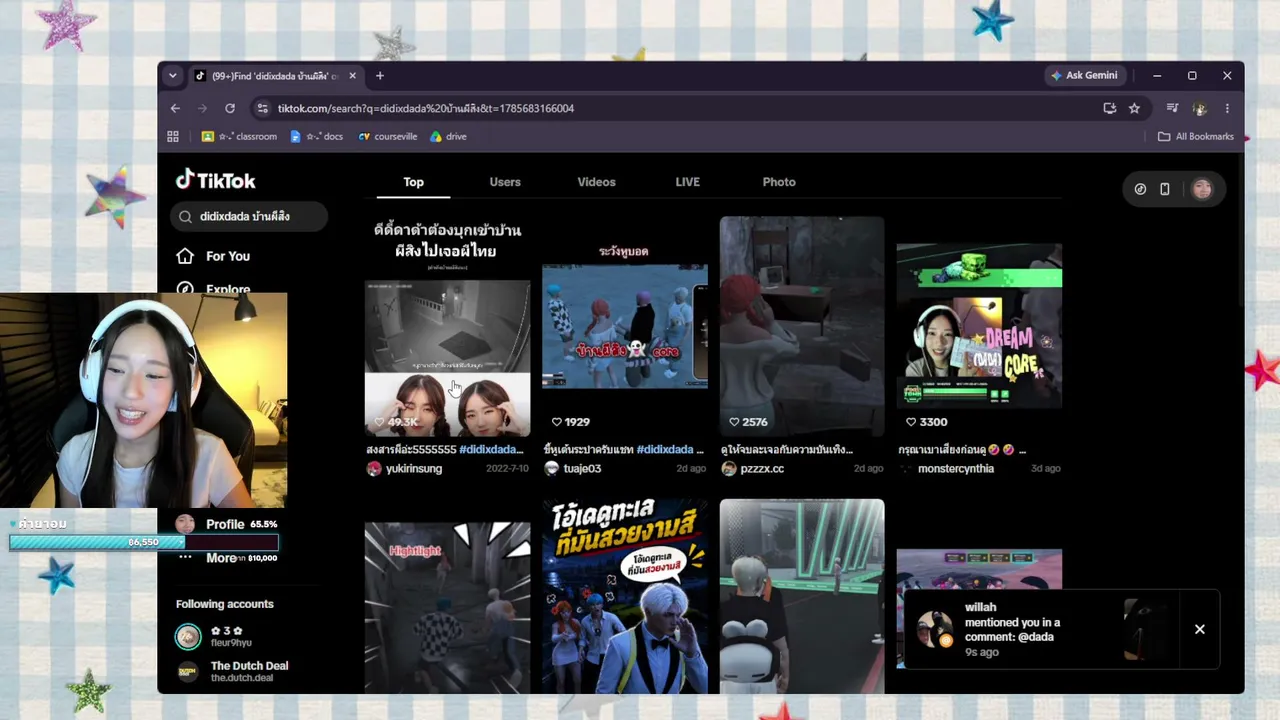Click the phone device icon in header
1280x720 pixels.
click(x=1165, y=189)
